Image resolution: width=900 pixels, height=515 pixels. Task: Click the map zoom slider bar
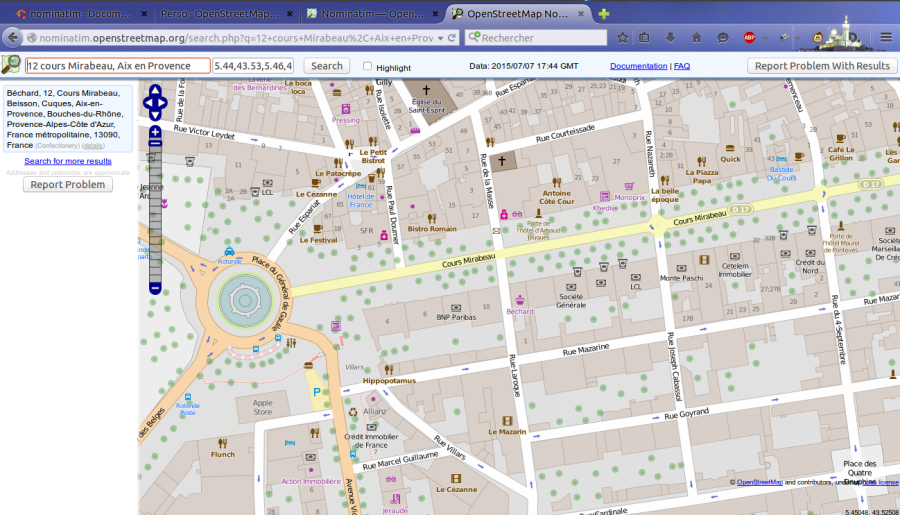tap(155, 210)
